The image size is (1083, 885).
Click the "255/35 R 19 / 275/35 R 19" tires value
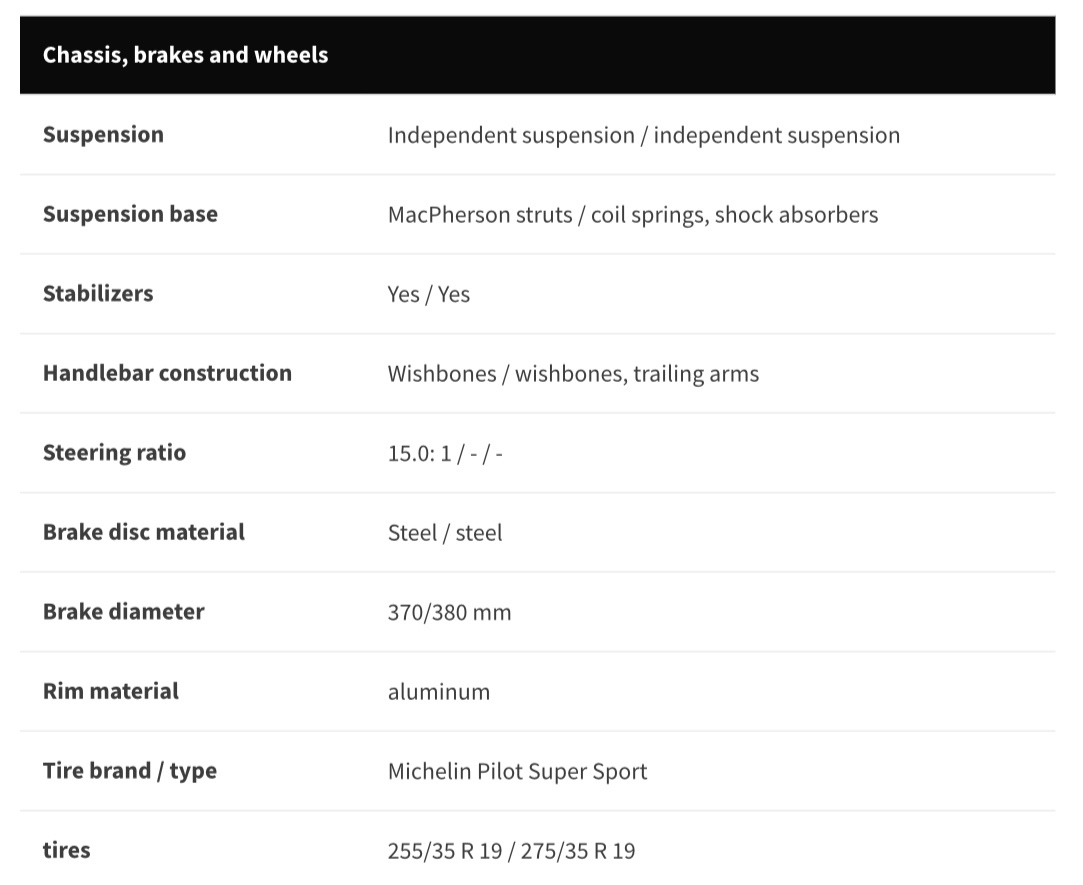[511, 851]
